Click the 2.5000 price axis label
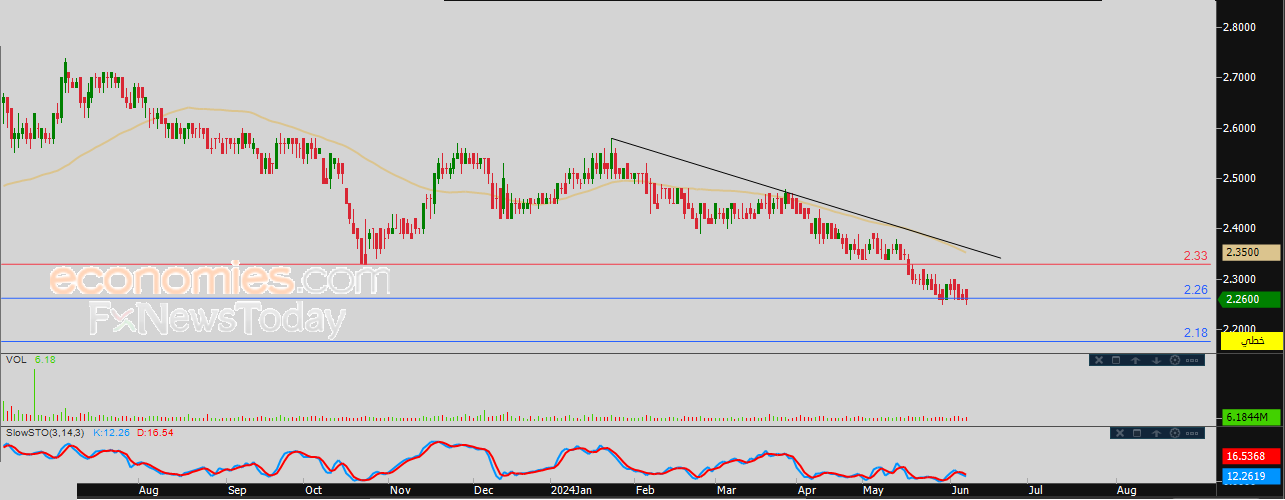The width and height of the screenshot is (1285, 500). pos(1240,178)
